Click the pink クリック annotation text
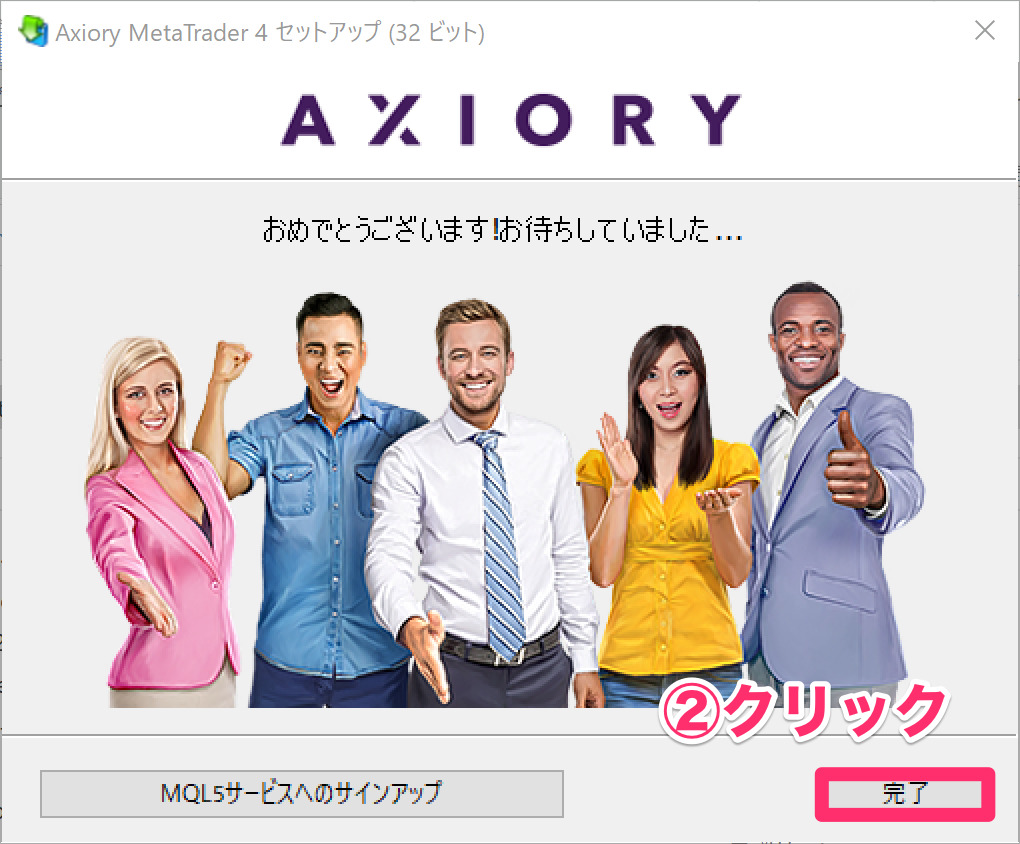 pos(835,710)
